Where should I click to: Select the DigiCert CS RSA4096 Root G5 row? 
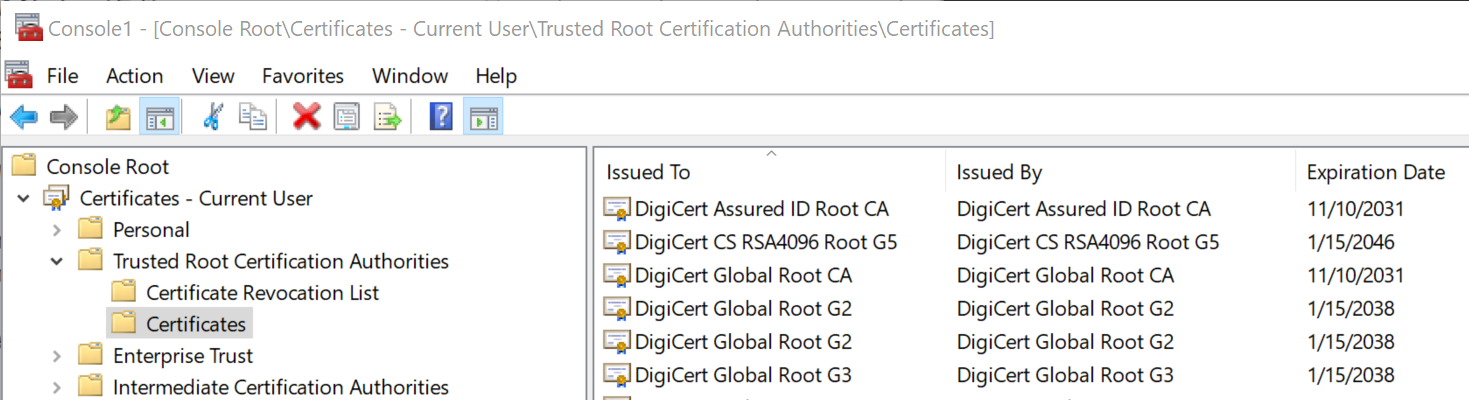[1030, 242]
